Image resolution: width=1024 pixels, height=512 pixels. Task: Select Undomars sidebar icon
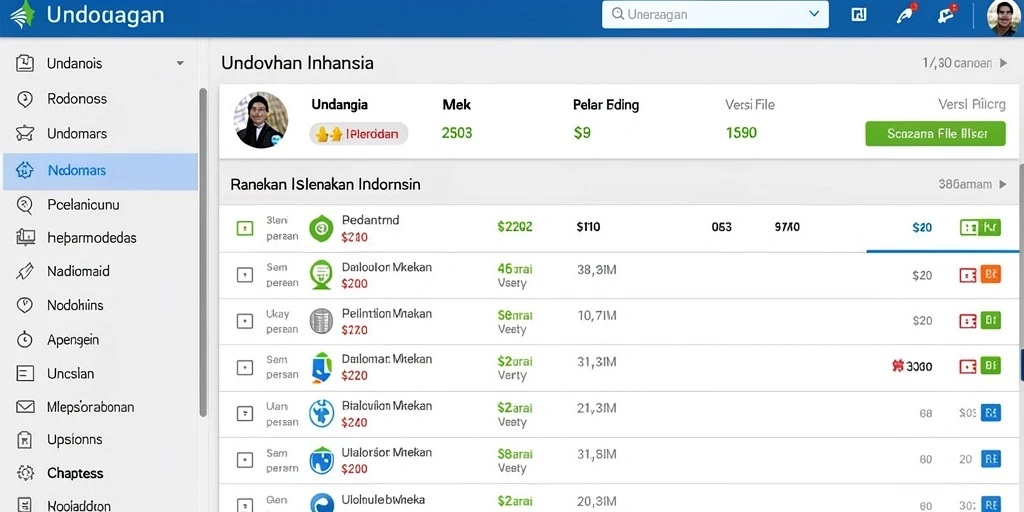24,133
